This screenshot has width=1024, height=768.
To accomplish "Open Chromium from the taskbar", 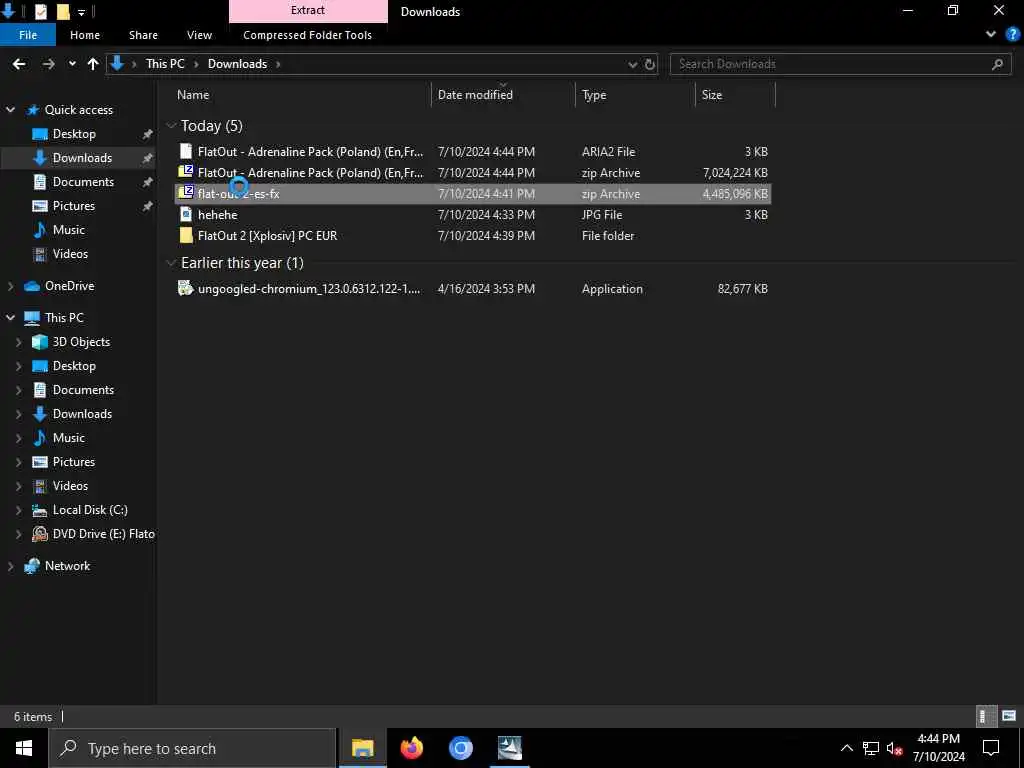I will 460,748.
